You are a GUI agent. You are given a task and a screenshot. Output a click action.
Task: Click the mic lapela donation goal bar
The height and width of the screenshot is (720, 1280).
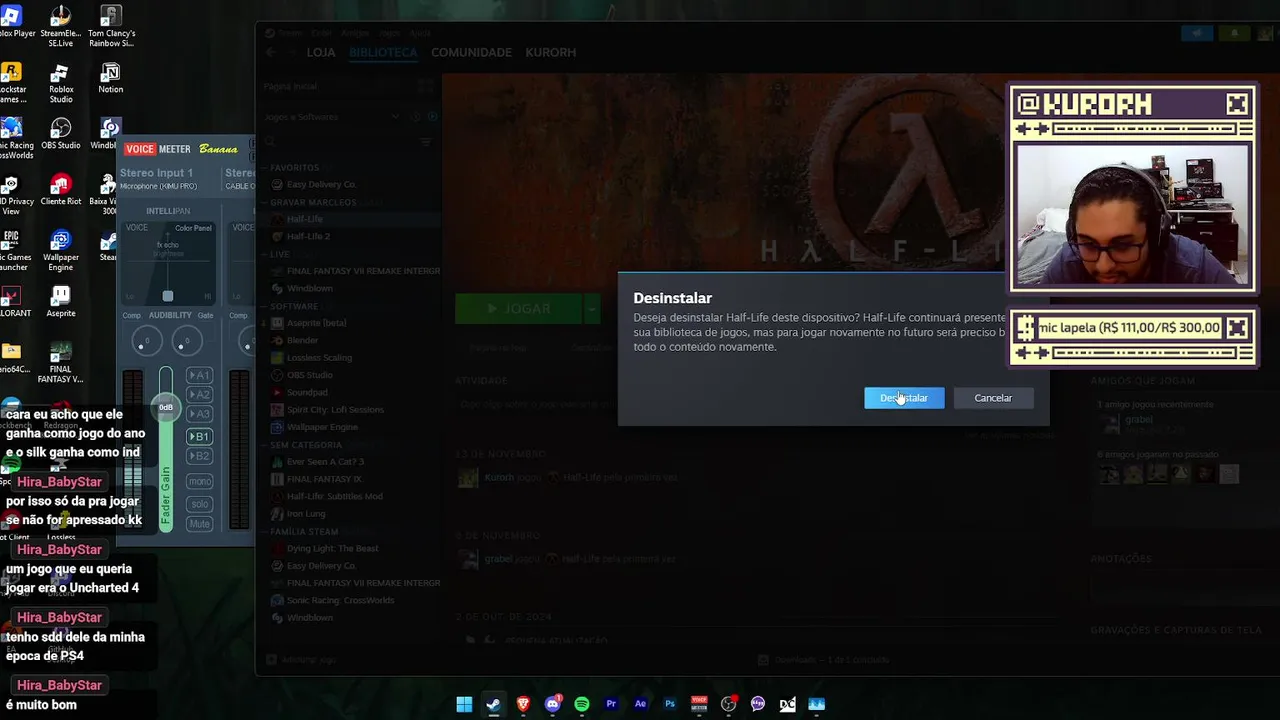click(1129, 327)
